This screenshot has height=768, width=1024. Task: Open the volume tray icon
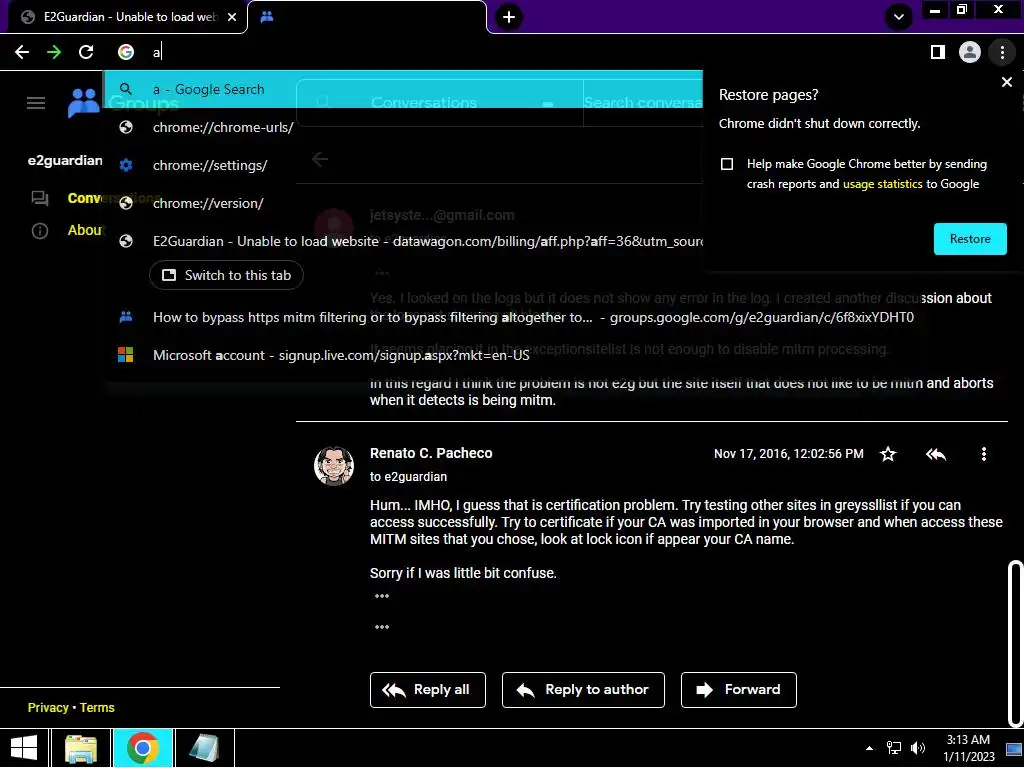(x=918, y=748)
